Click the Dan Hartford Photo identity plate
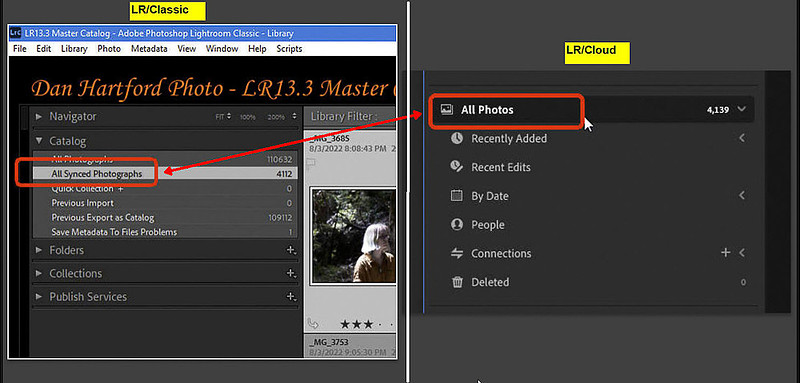 click(213, 89)
